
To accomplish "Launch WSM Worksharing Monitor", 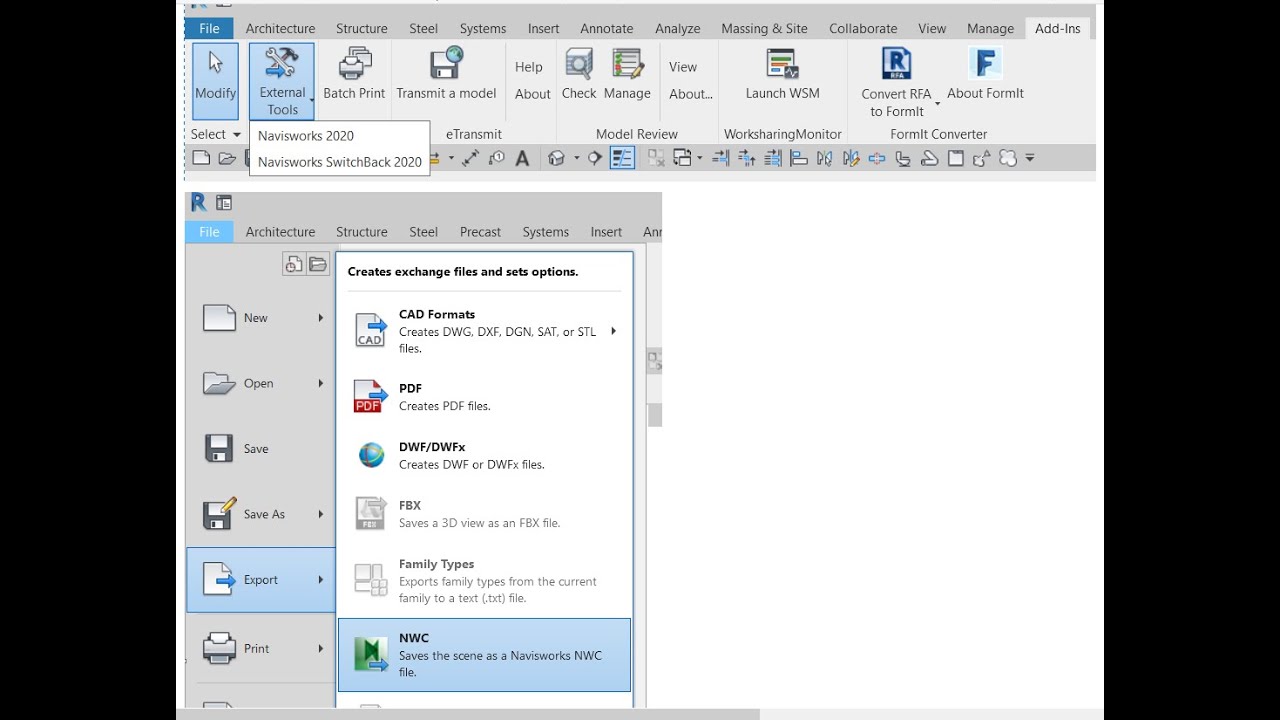I will click(x=782, y=75).
